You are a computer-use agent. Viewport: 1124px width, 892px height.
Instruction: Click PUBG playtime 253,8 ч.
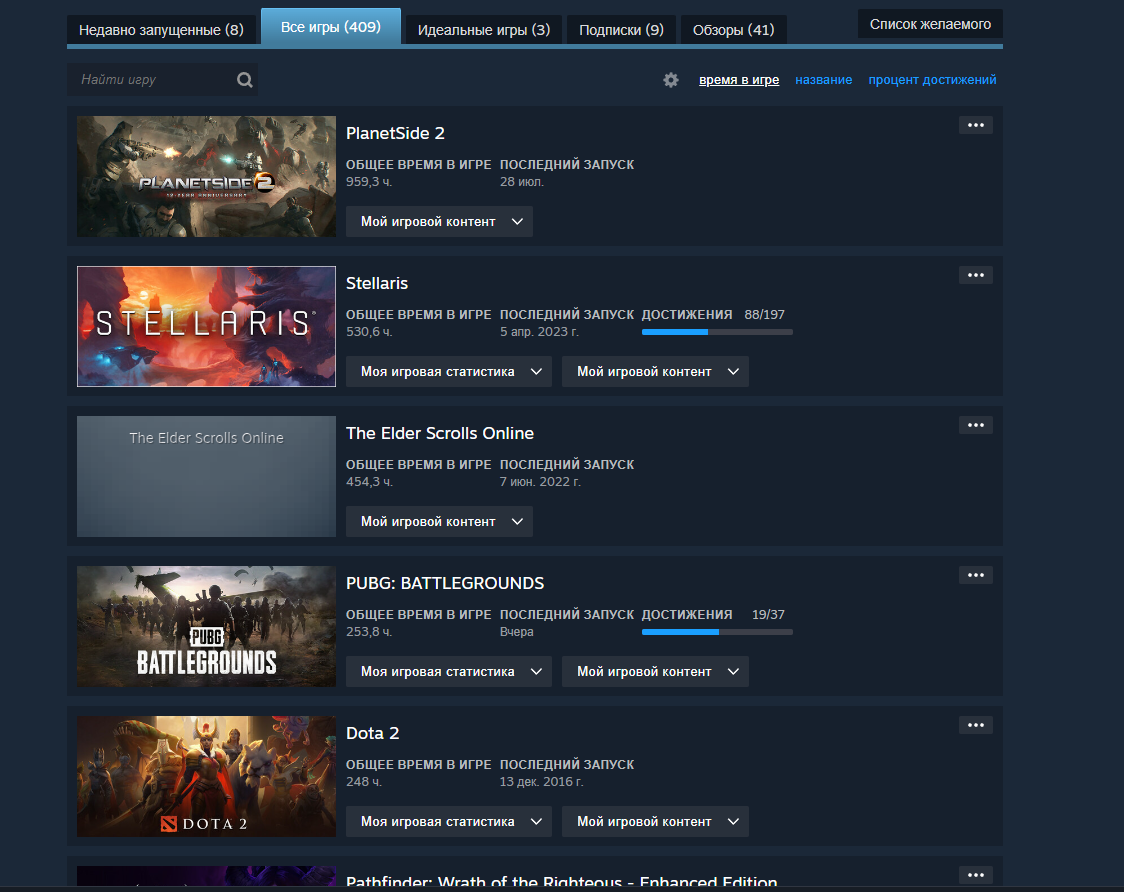coord(368,632)
